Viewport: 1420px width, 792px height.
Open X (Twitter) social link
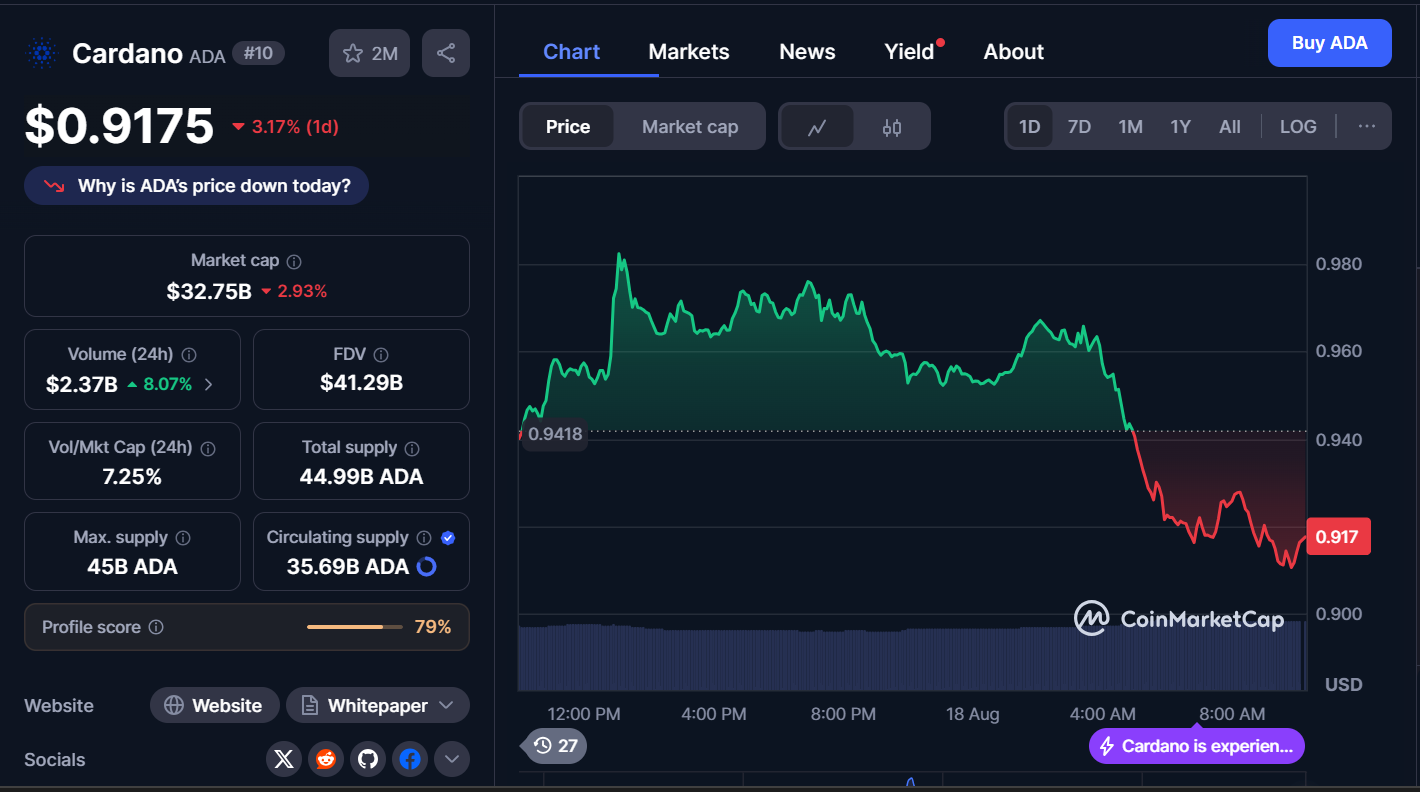284,760
